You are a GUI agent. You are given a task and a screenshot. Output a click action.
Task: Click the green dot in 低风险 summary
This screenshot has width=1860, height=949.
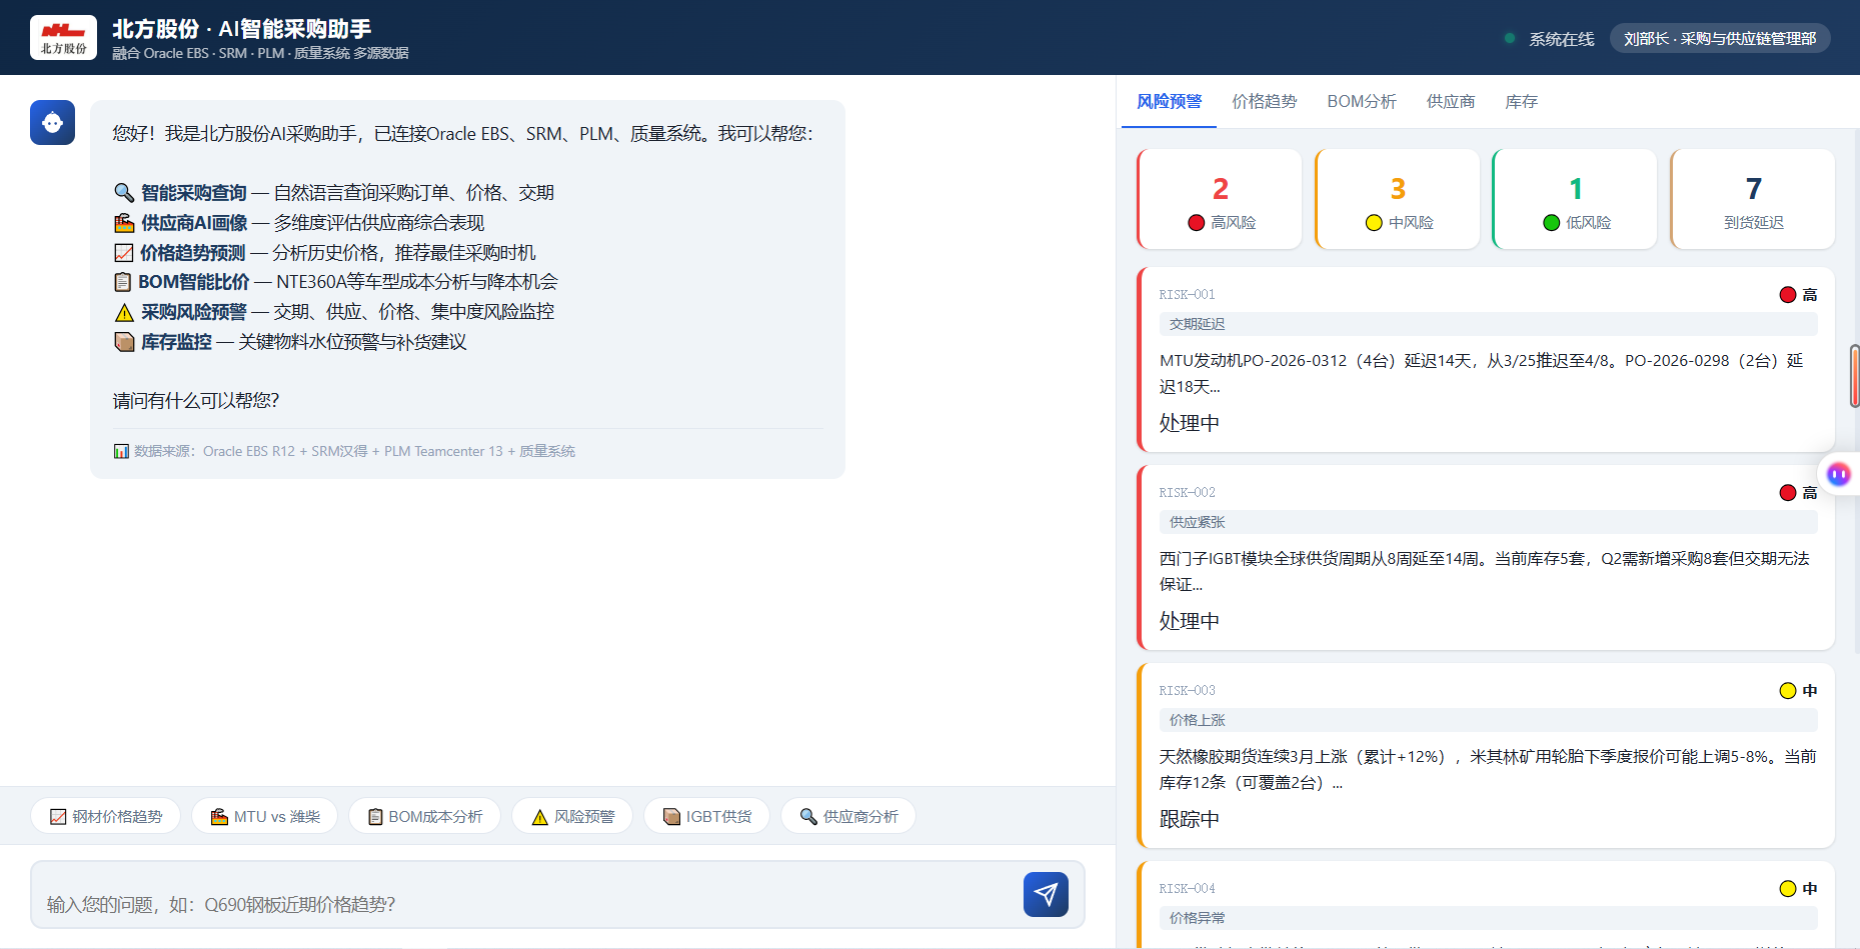(1551, 222)
